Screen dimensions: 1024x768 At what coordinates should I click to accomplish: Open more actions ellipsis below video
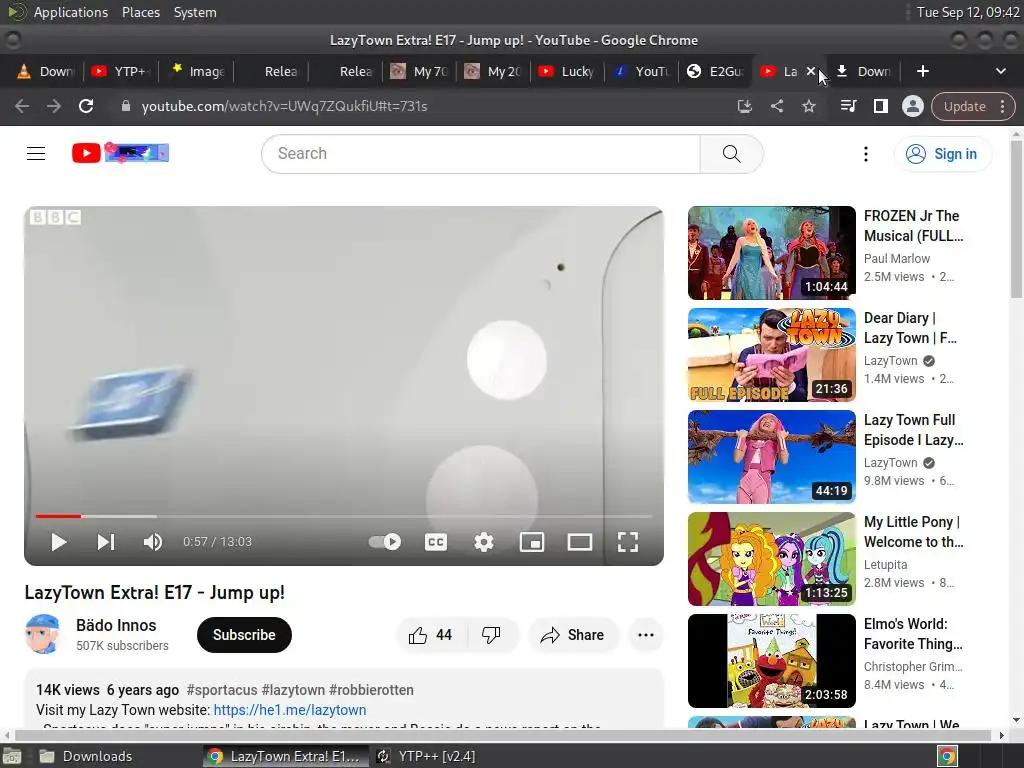point(646,635)
